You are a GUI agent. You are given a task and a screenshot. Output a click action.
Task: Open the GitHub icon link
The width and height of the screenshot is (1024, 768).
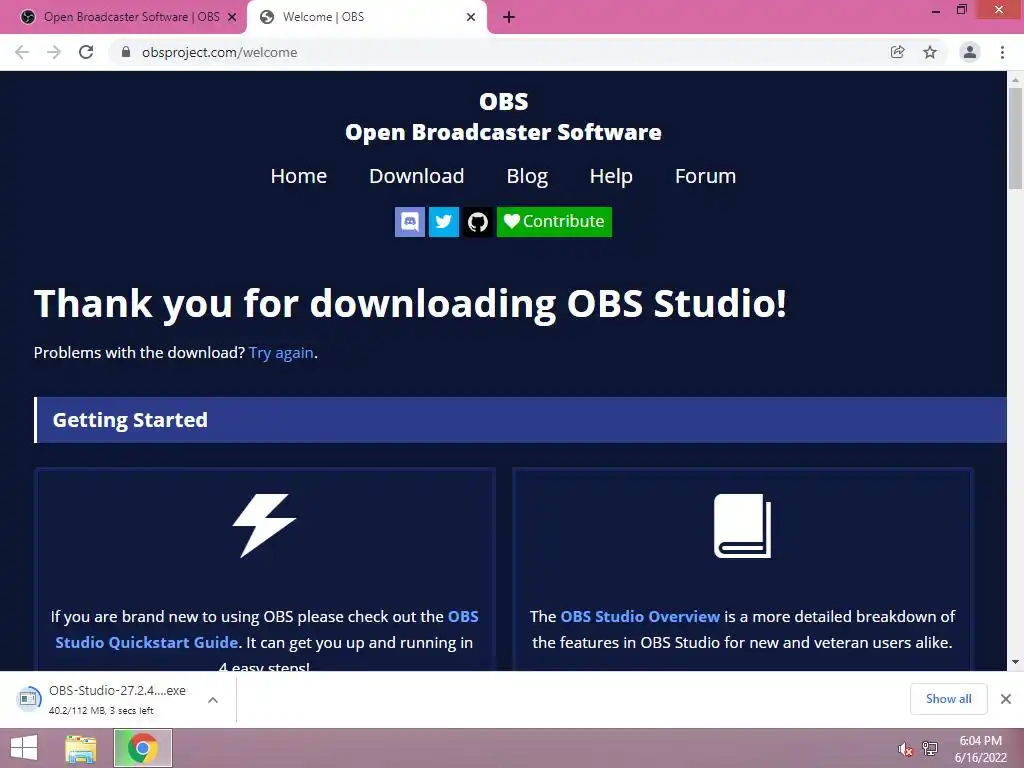point(478,222)
